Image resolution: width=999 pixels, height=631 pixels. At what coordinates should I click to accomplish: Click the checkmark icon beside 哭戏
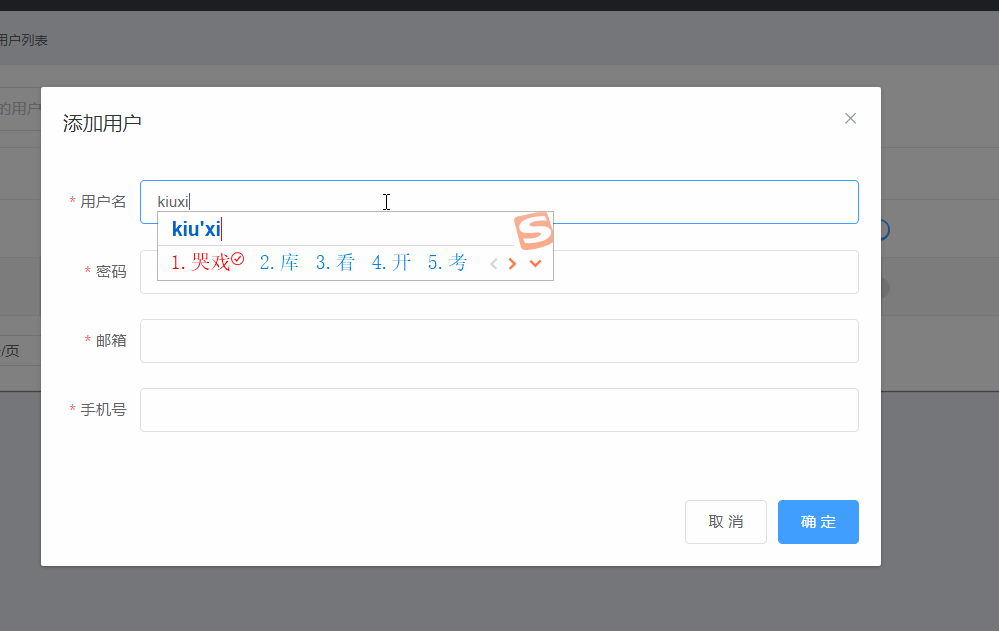pyautogui.click(x=238, y=259)
